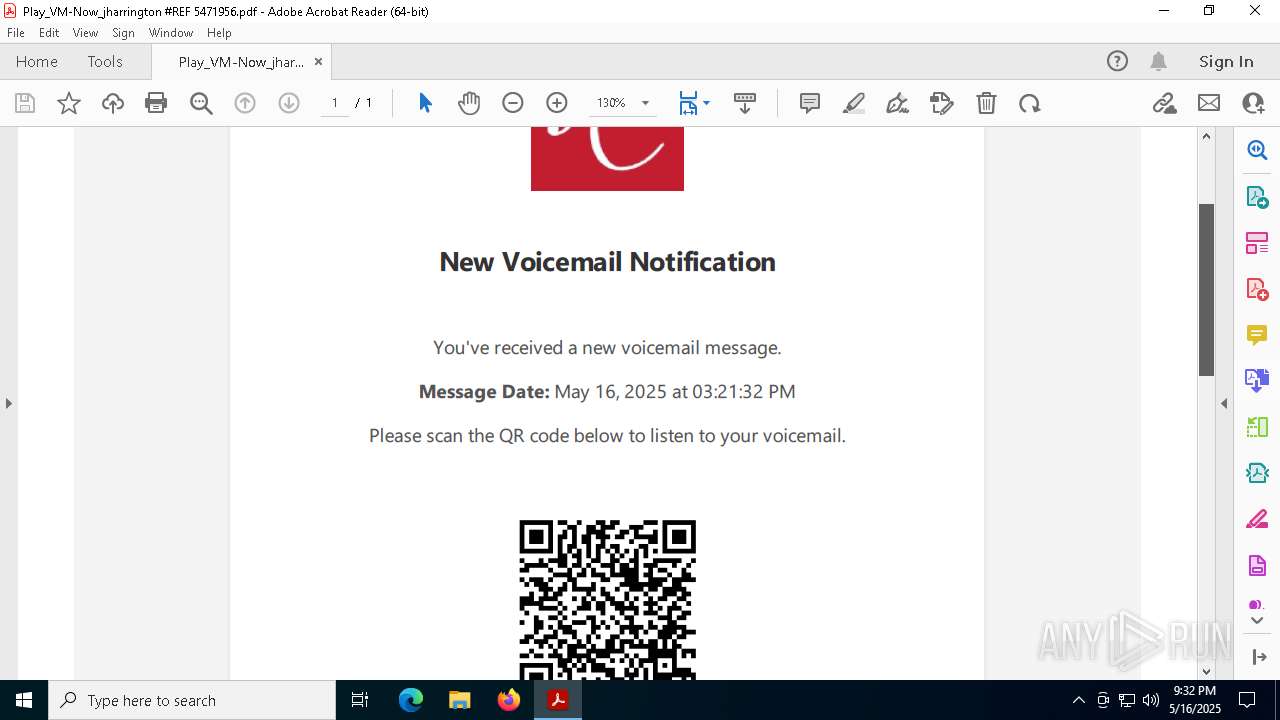The height and width of the screenshot is (720, 1280).
Task: Open Organize Pages in the right pane
Action: tap(1257, 242)
